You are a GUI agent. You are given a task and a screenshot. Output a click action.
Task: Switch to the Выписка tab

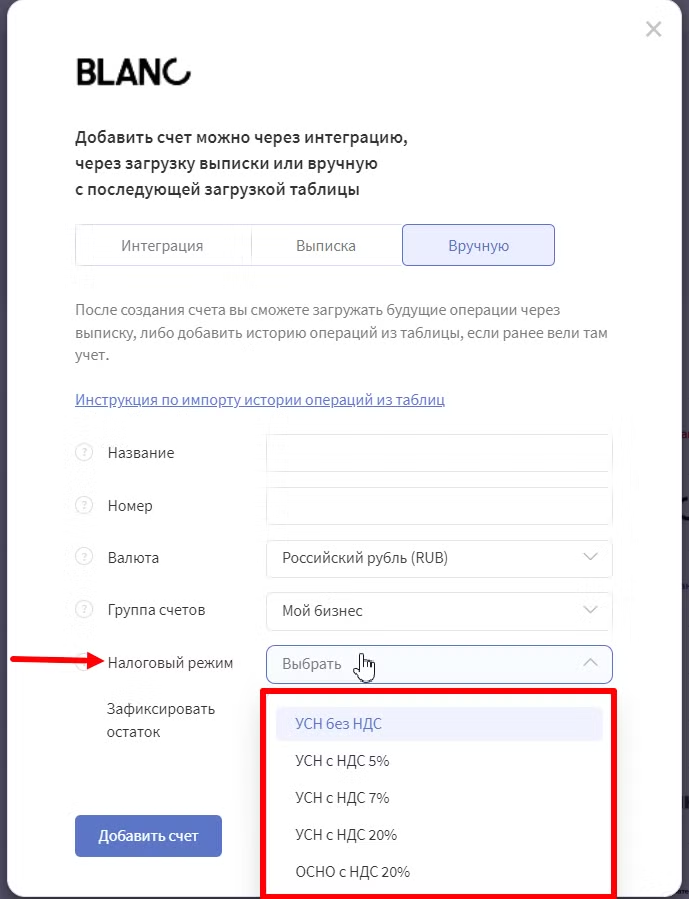[326, 245]
